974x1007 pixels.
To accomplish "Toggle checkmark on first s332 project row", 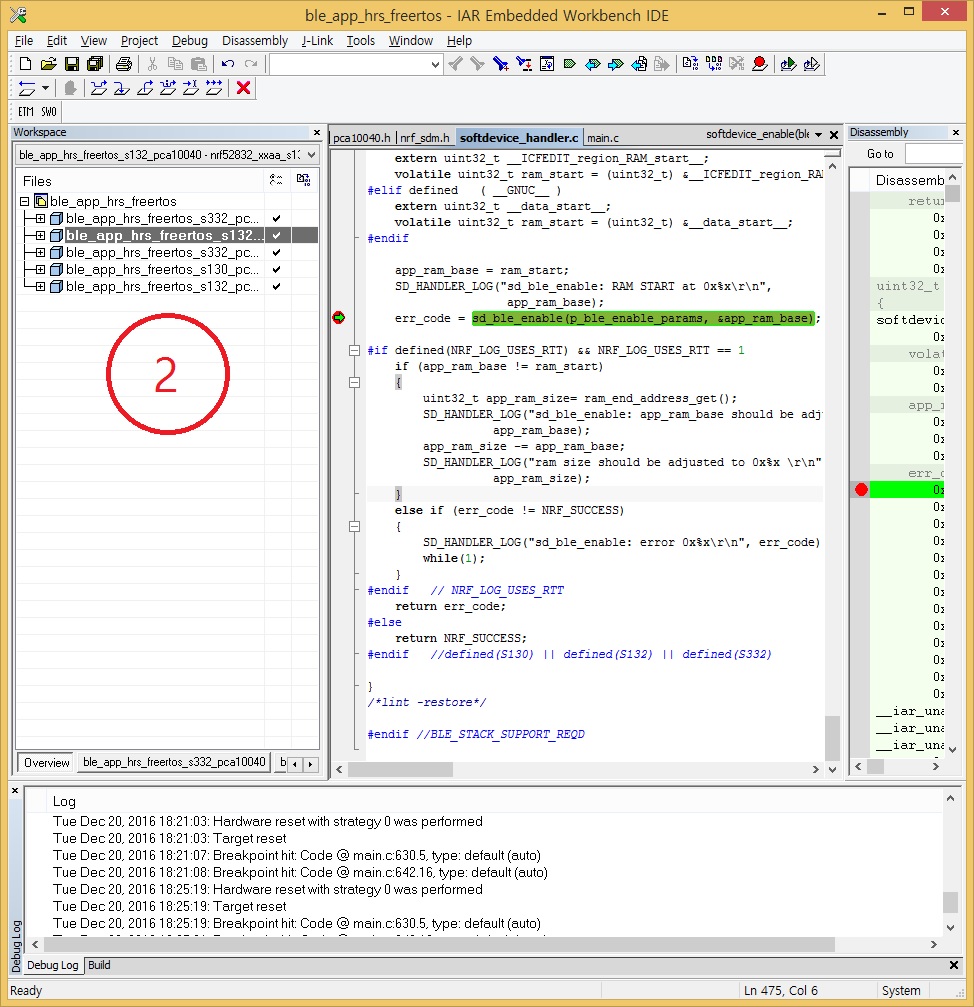I will click(x=277, y=218).
